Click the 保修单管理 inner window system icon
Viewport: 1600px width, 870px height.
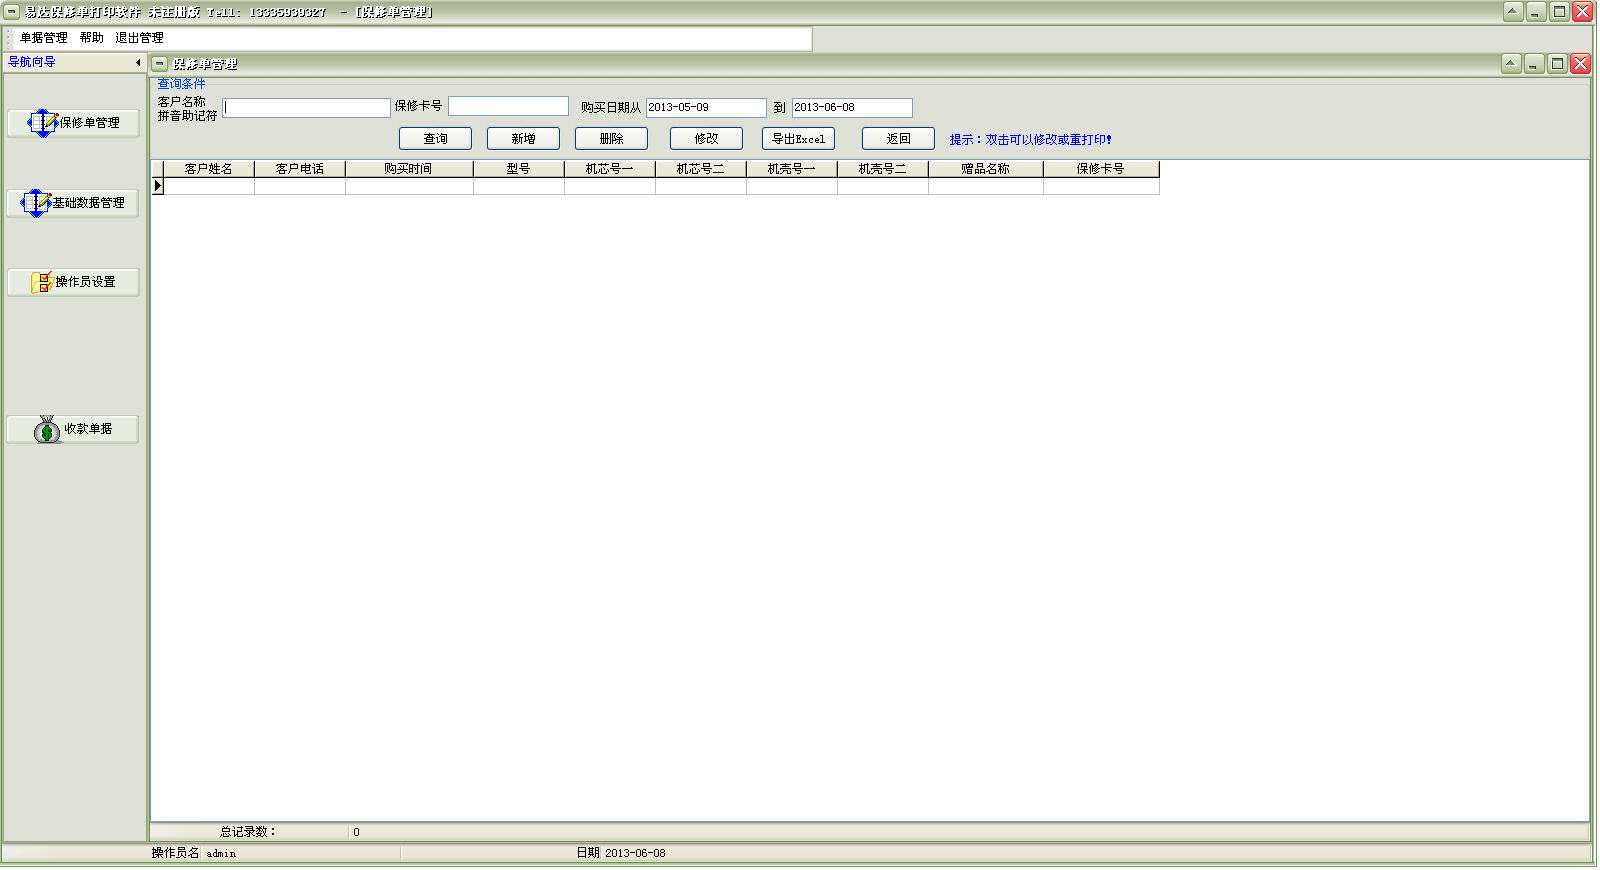pyautogui.click(x=160, y=64)
